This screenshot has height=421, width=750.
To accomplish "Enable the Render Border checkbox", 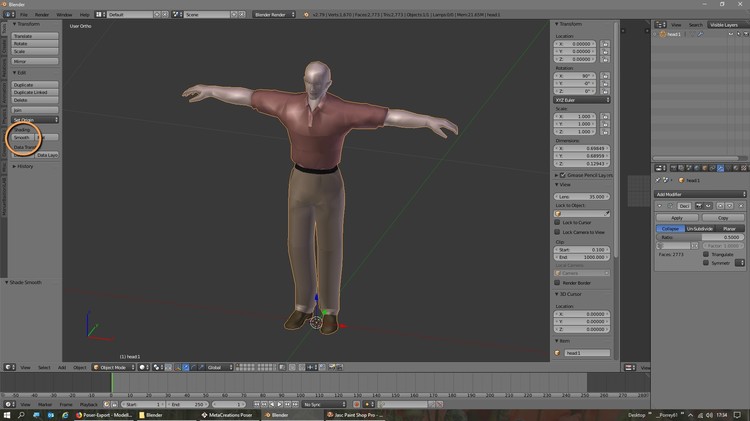I will [559, 283].
